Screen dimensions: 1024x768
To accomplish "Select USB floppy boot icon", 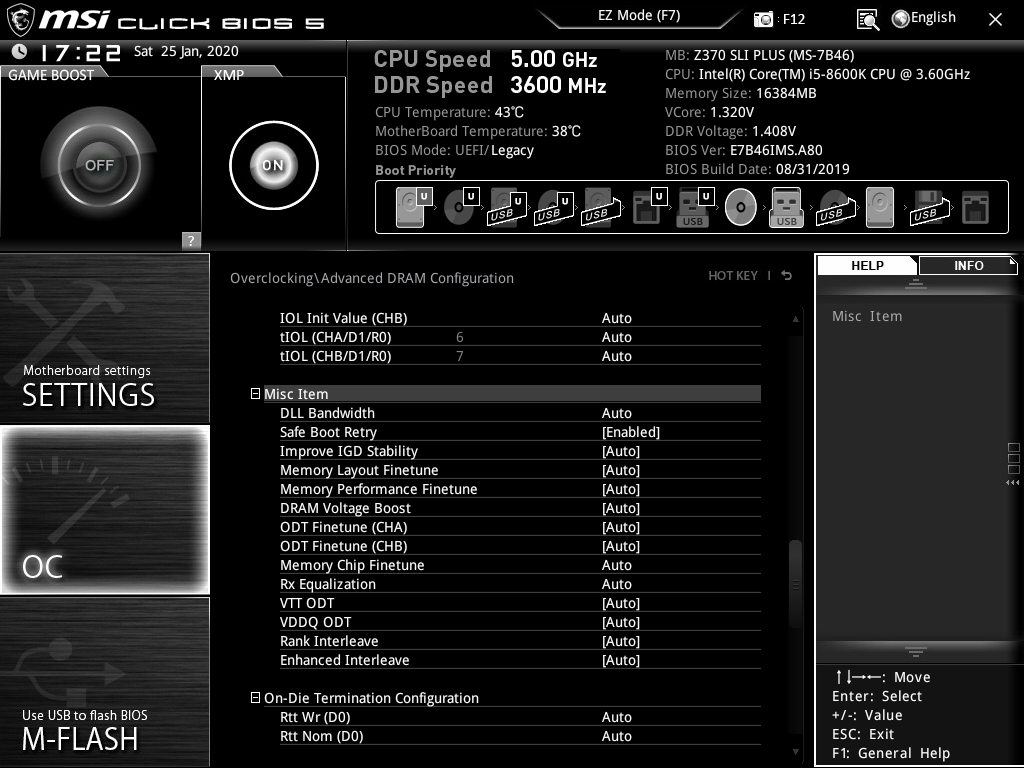I will (929, 207).
